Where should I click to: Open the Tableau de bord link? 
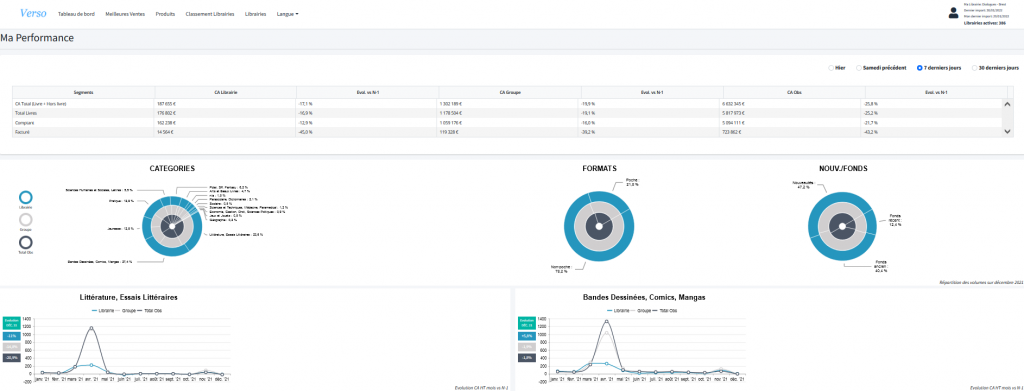click(x=76, y=14)
